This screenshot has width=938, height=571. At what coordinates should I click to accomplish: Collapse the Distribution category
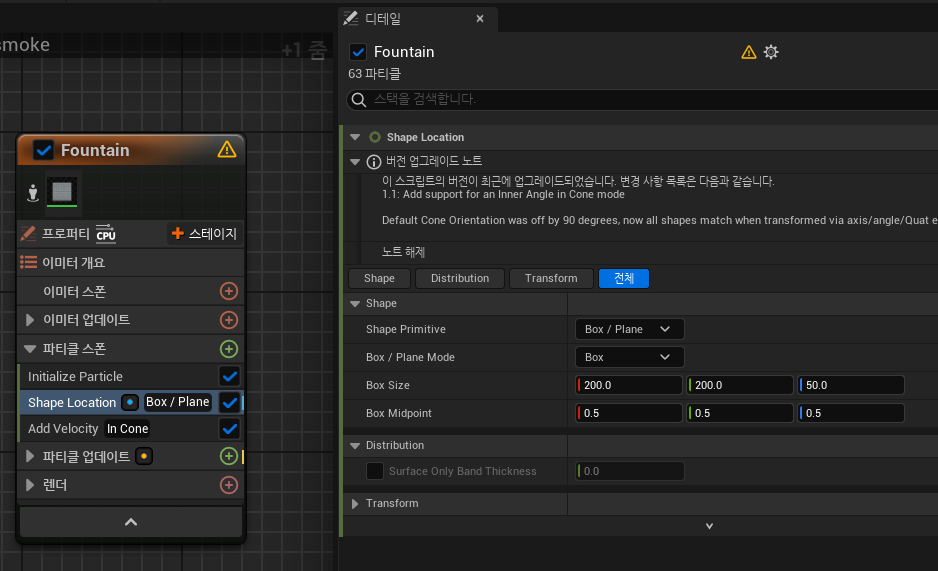(x=355, y=445)
